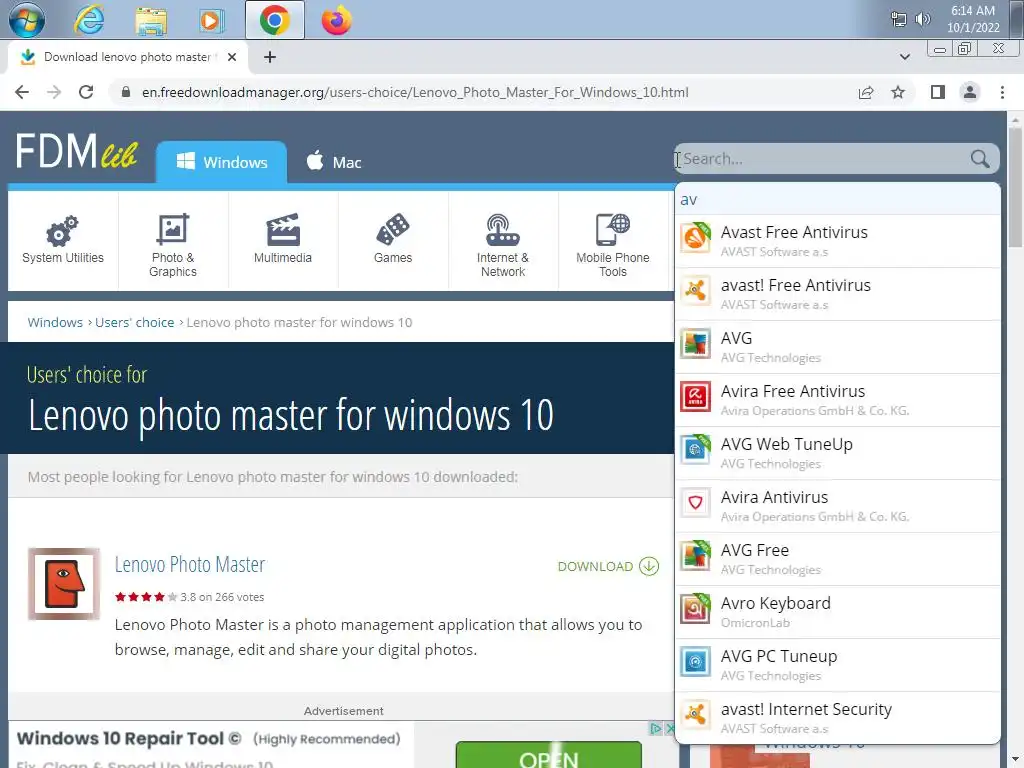Select Windows platform tab

tap(221, 162)
